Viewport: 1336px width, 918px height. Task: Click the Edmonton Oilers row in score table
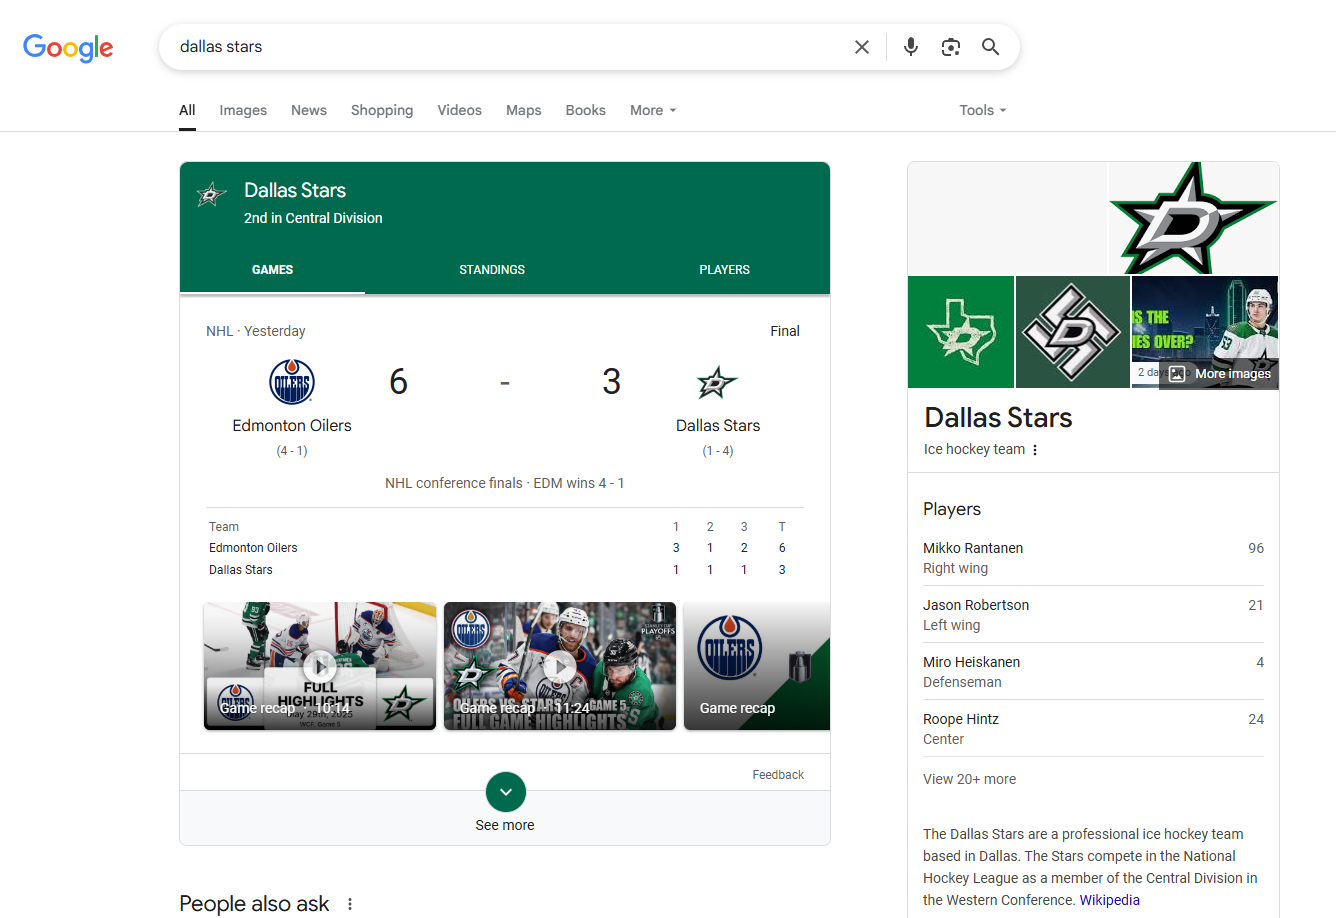point(504,548)
